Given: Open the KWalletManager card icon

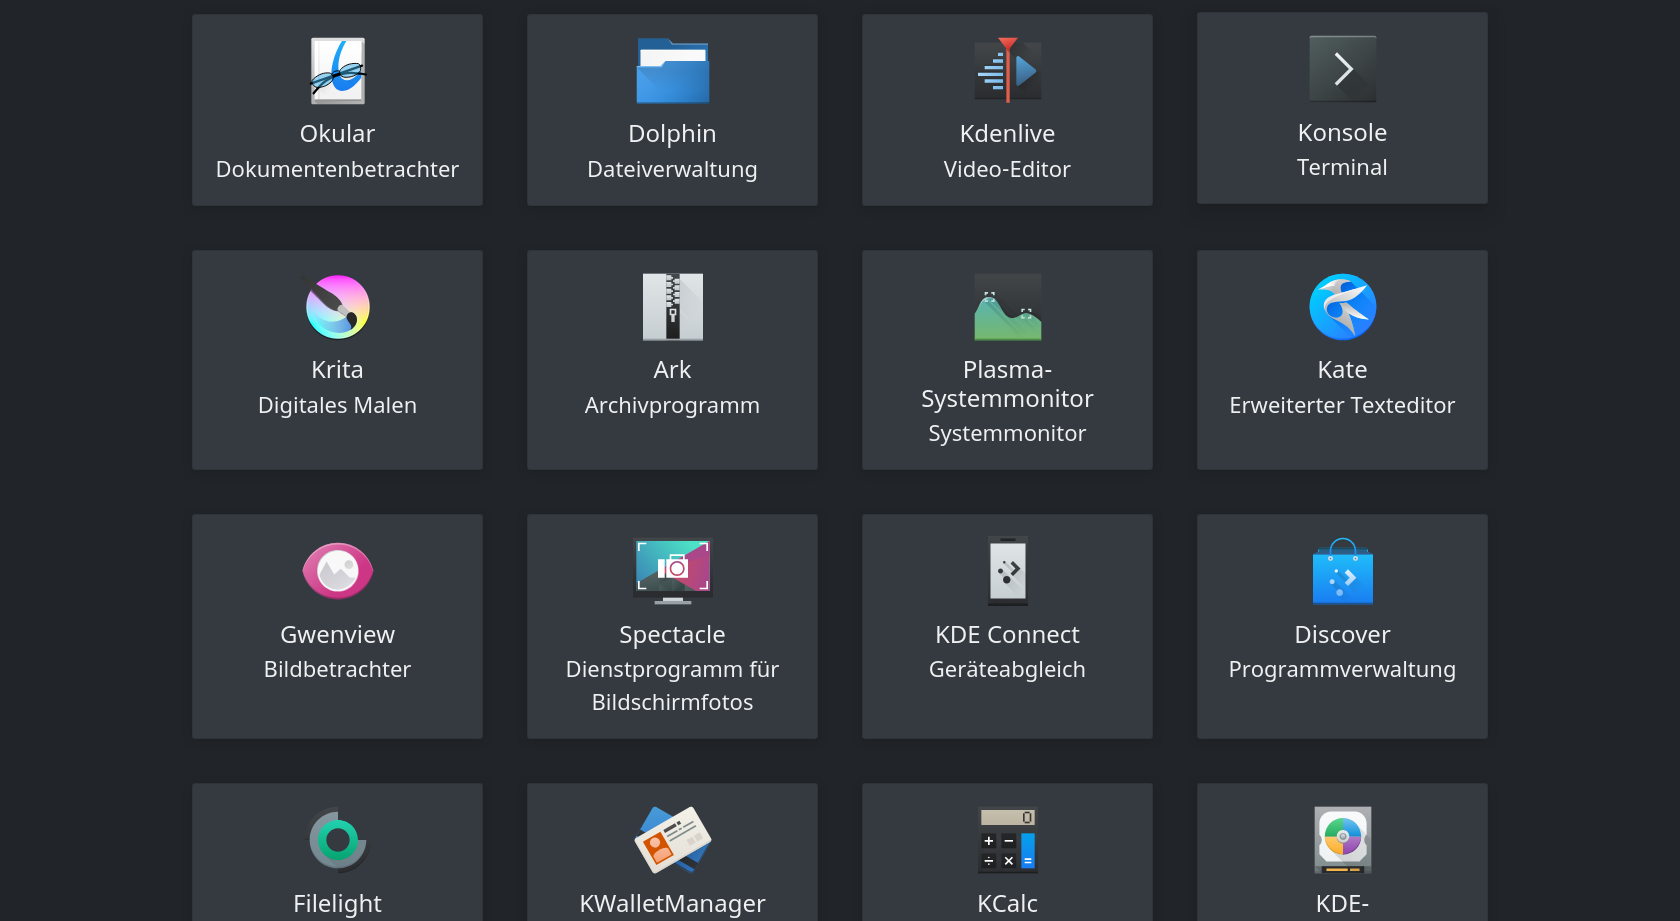Looking at the screenshot, I should tap(673, 840).
